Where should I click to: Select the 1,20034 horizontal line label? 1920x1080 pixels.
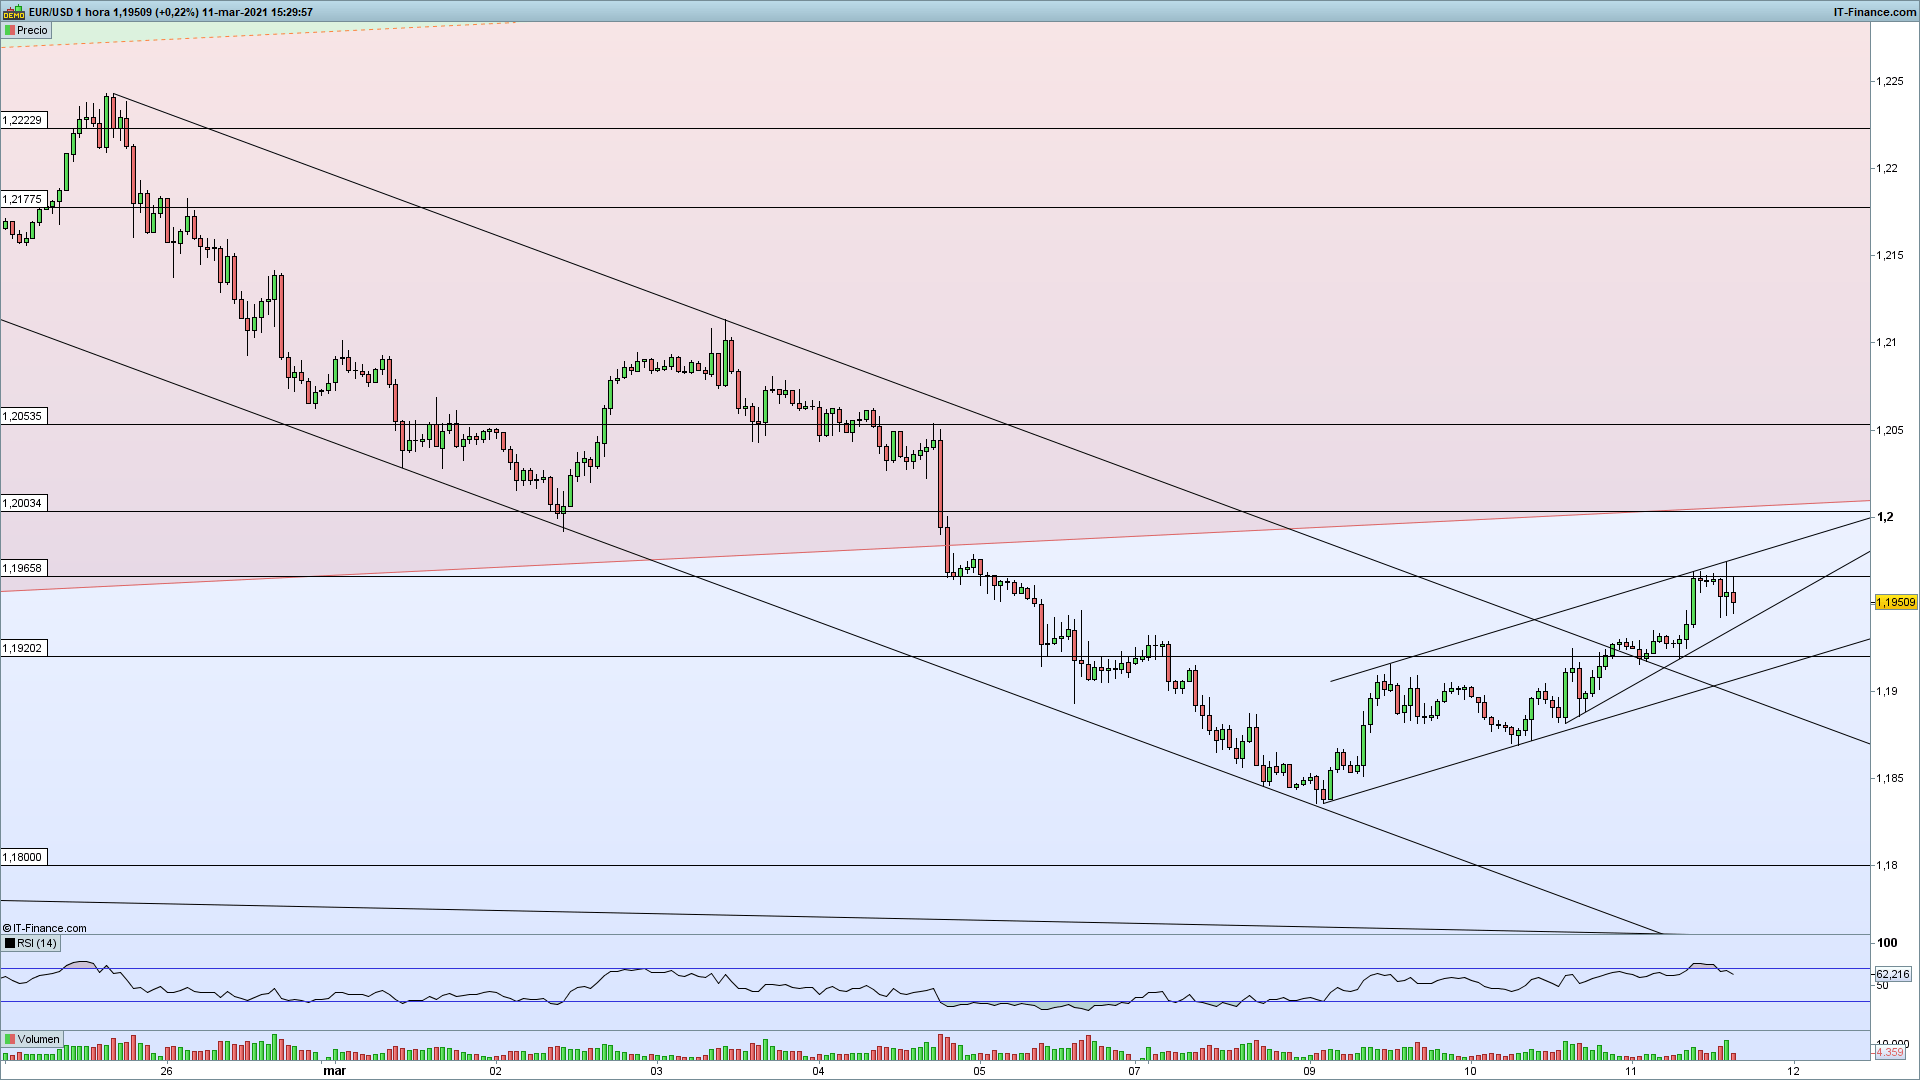click(x=23, y=503)
